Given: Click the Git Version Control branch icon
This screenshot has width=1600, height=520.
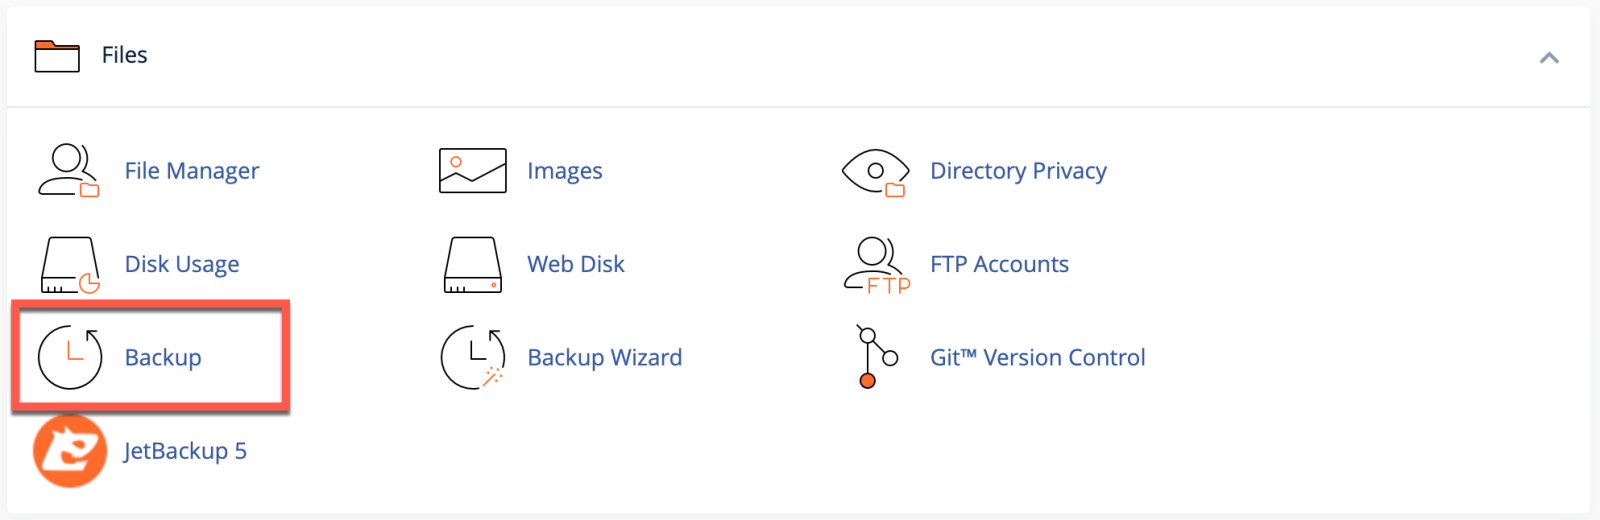Looking at the screenshot, I should pos(876,357).
